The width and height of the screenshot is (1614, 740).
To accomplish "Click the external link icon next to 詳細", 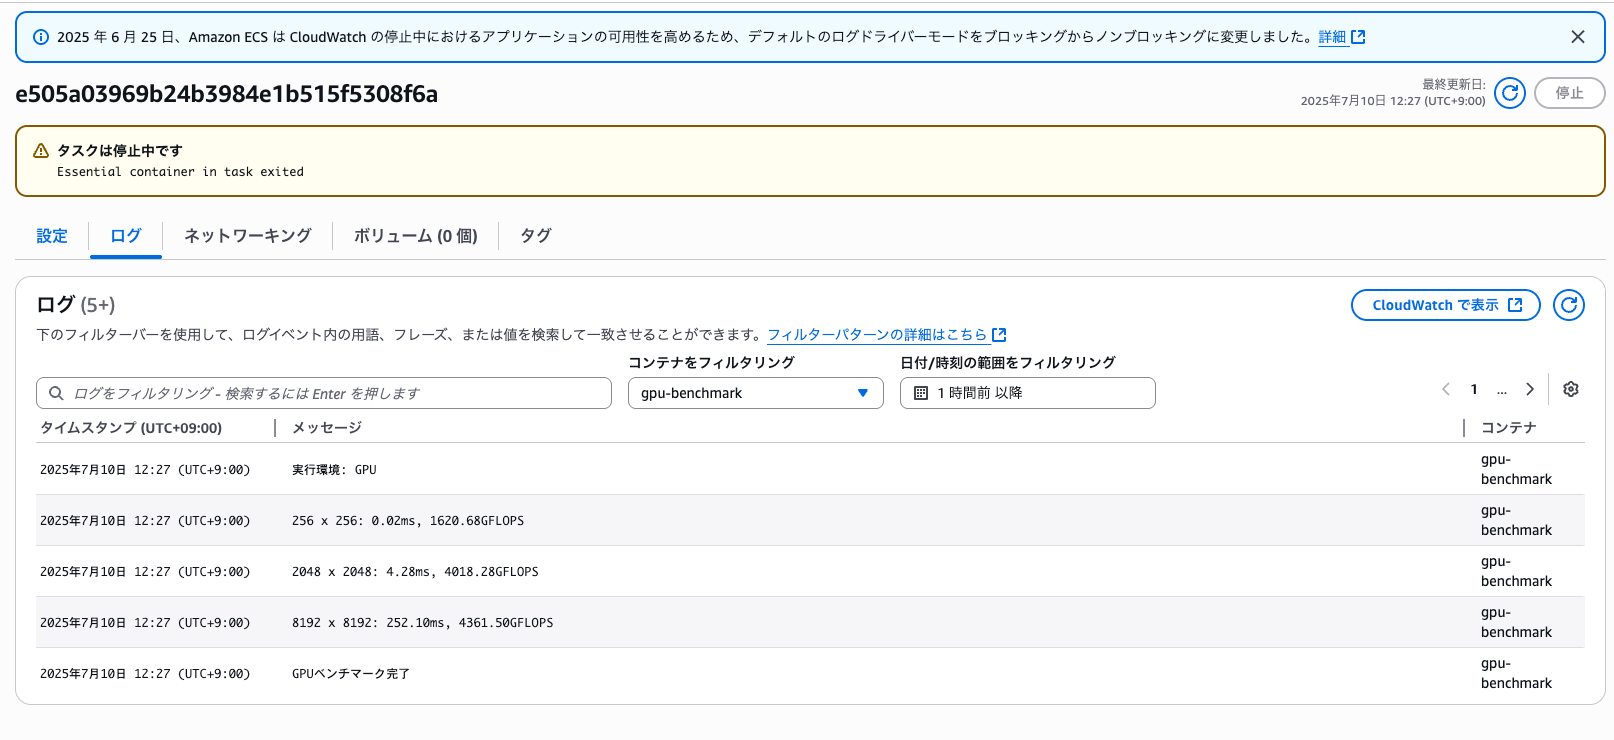I will coord(1358,37).
